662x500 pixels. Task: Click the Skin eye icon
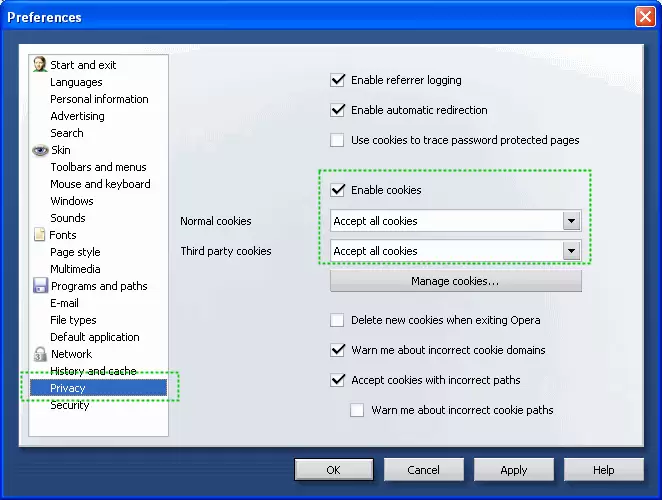(40, 150)
